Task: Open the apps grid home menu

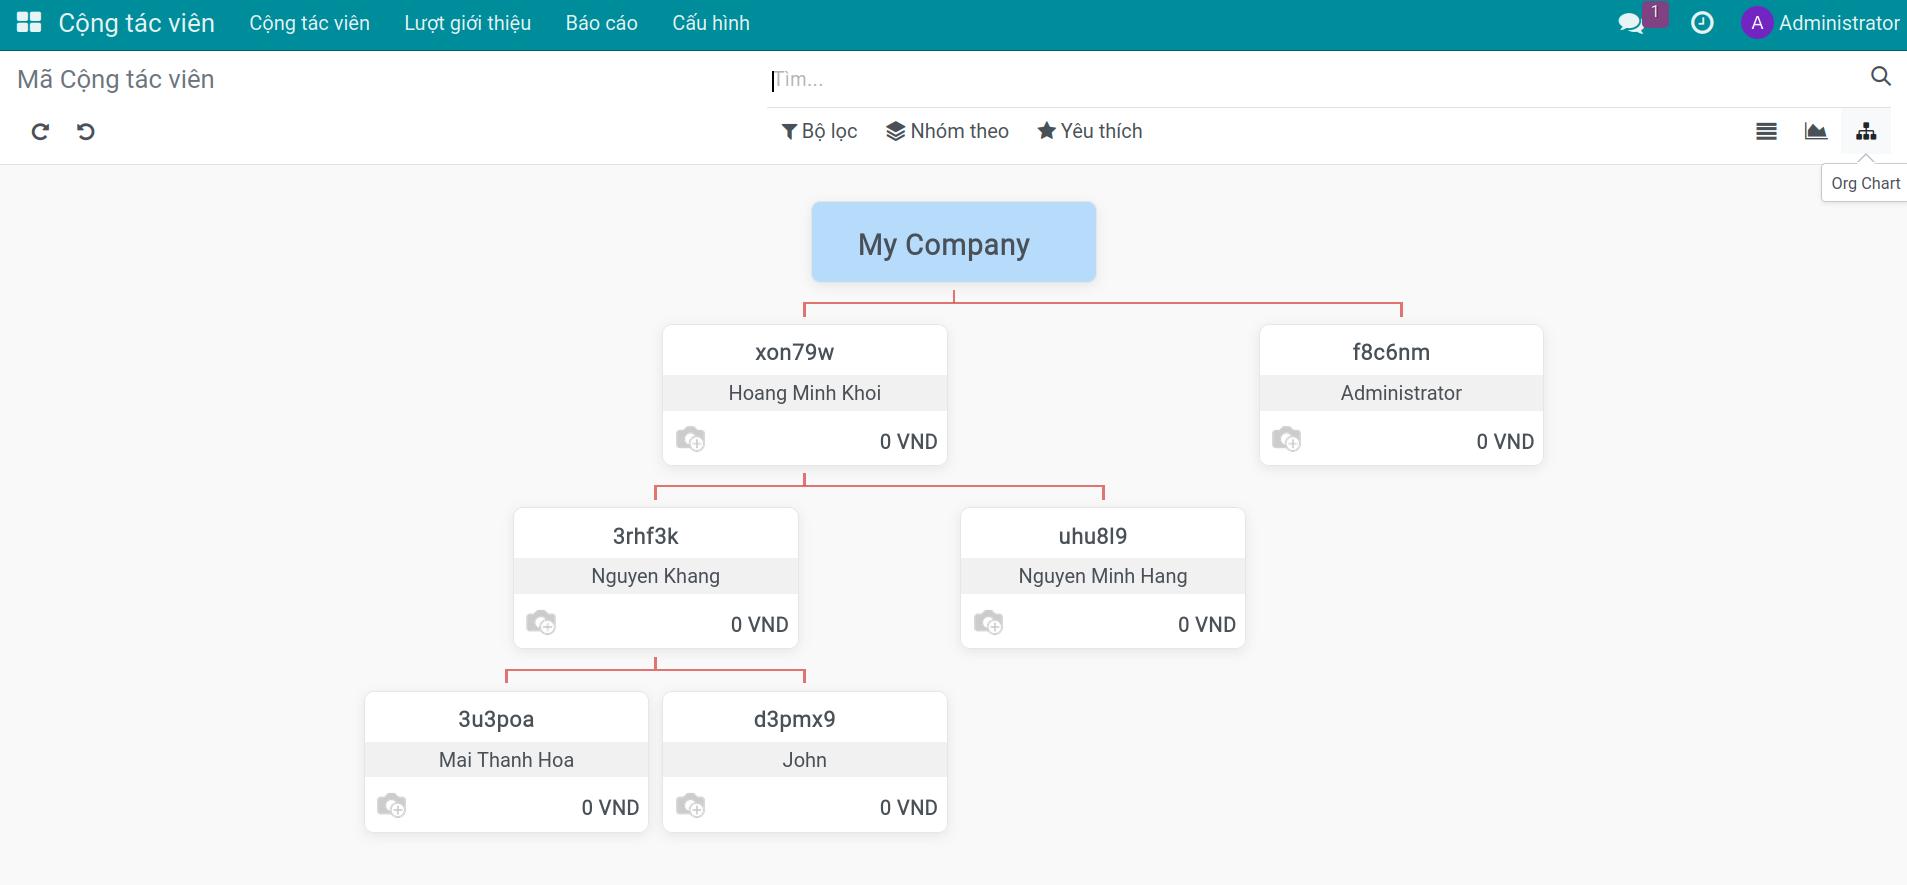Action: (x=29, y=22)
